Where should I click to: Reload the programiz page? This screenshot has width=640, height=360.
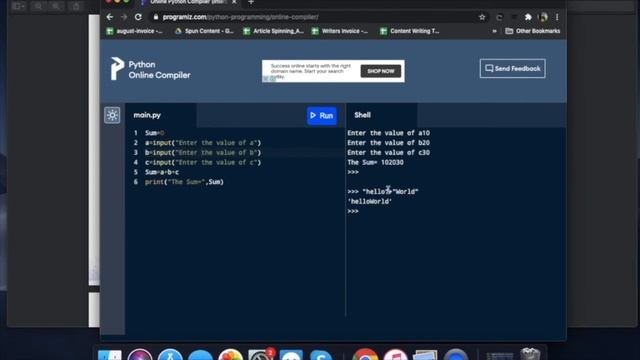tap(138, 17)
